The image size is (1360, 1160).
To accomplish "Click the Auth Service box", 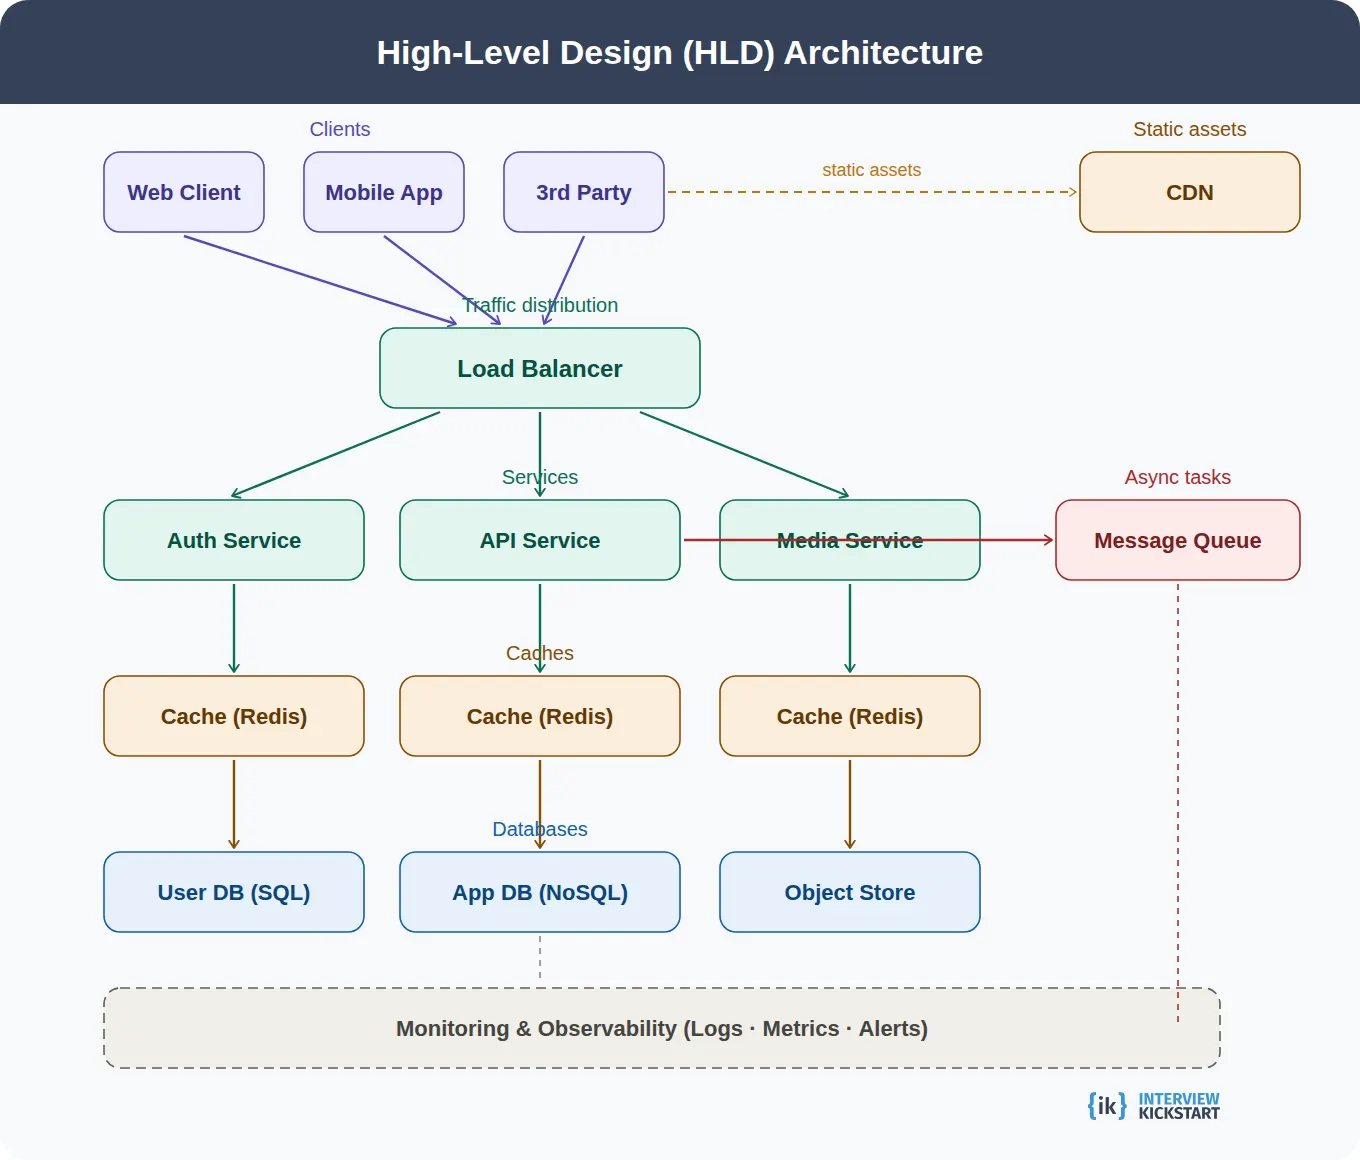I will tap(233, 540).
